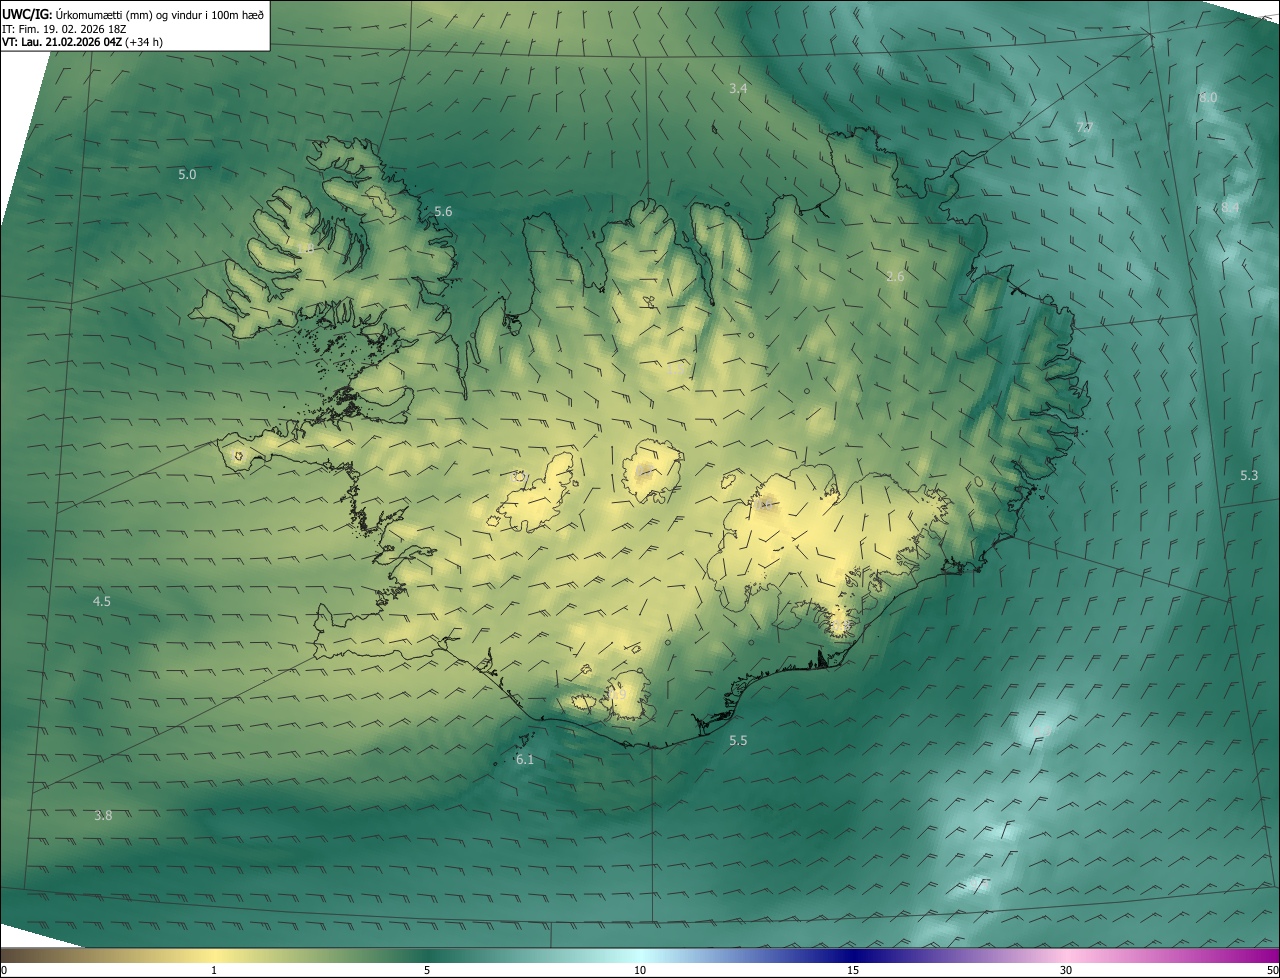The height and width of the screenshot is (978, 1280).
Task: Click the 7.7 value label
Action: click(x=1085, y=127)
